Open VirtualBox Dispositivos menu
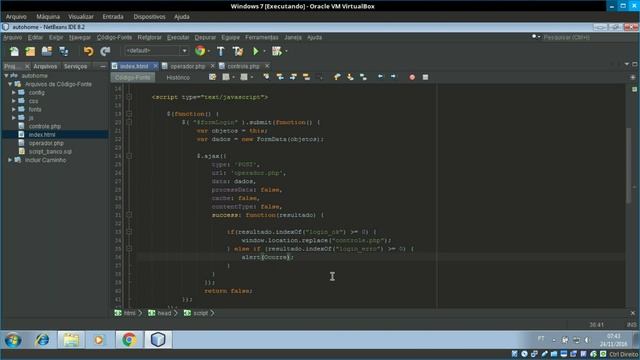 pyautogui.click(x=149, y=17)
